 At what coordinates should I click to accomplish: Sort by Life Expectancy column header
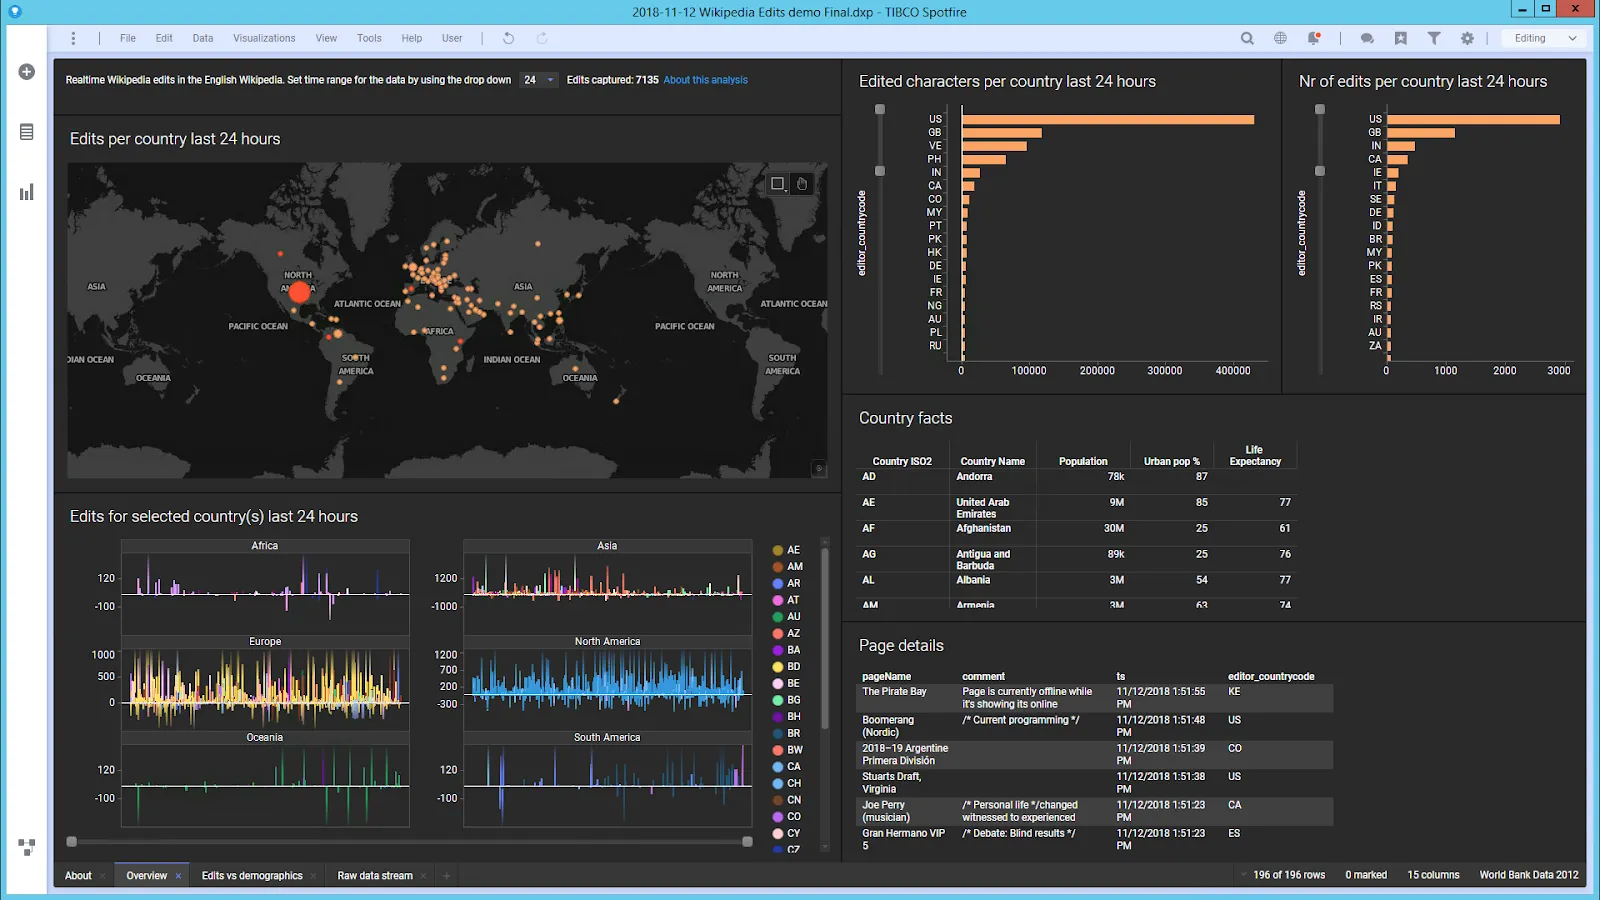pos(1255,456)
